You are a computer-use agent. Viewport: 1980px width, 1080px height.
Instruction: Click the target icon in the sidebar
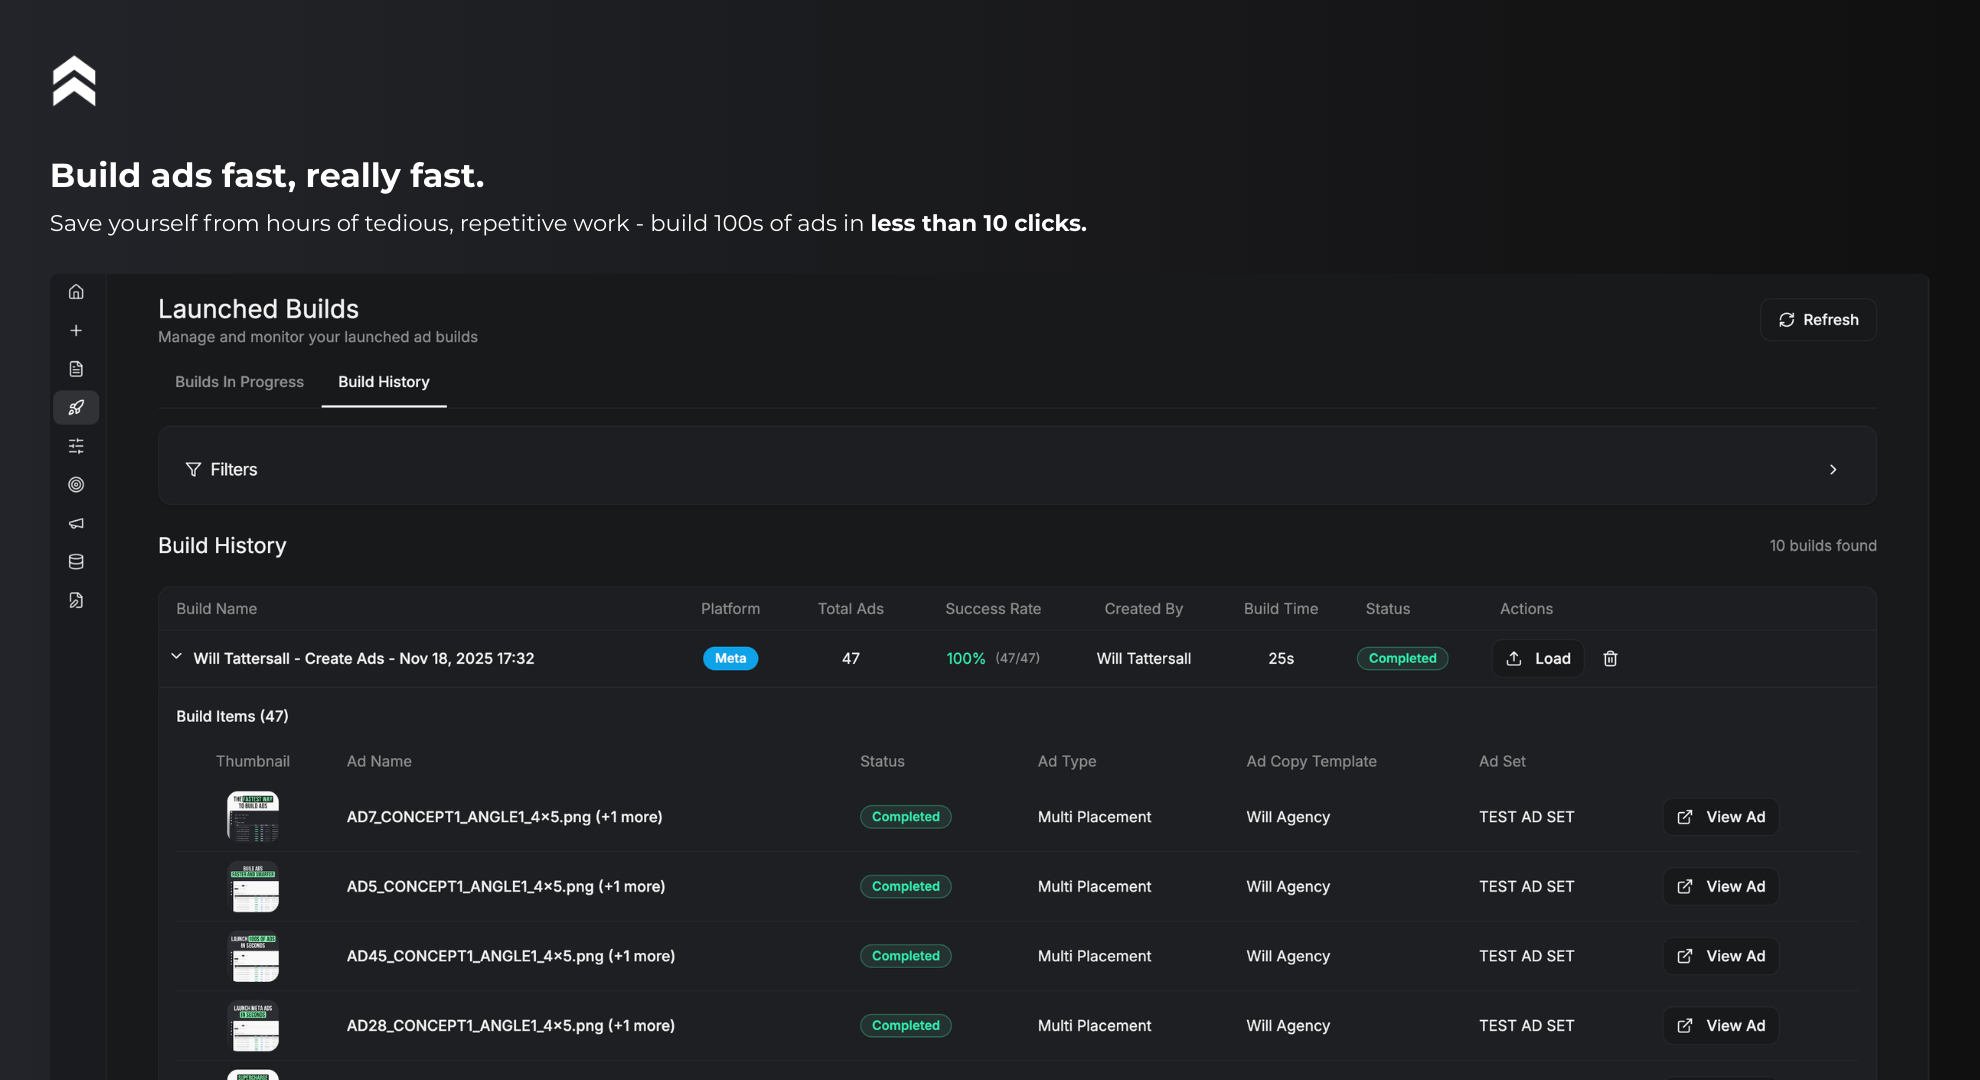pyautogui.click(x=75, y=485)
